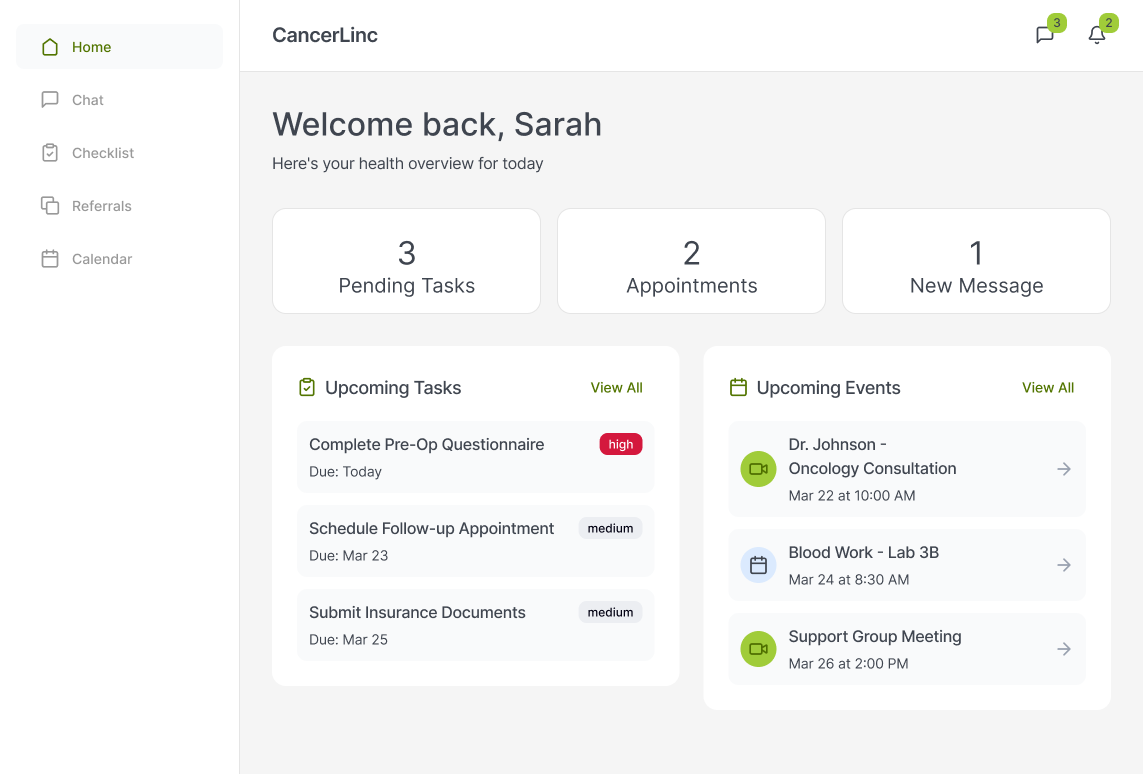Image resolution: width=1143 pixels, height=774 pixels.
Task: Click the Referrals icon in the sidebar
Action: (x=49, y=205)
